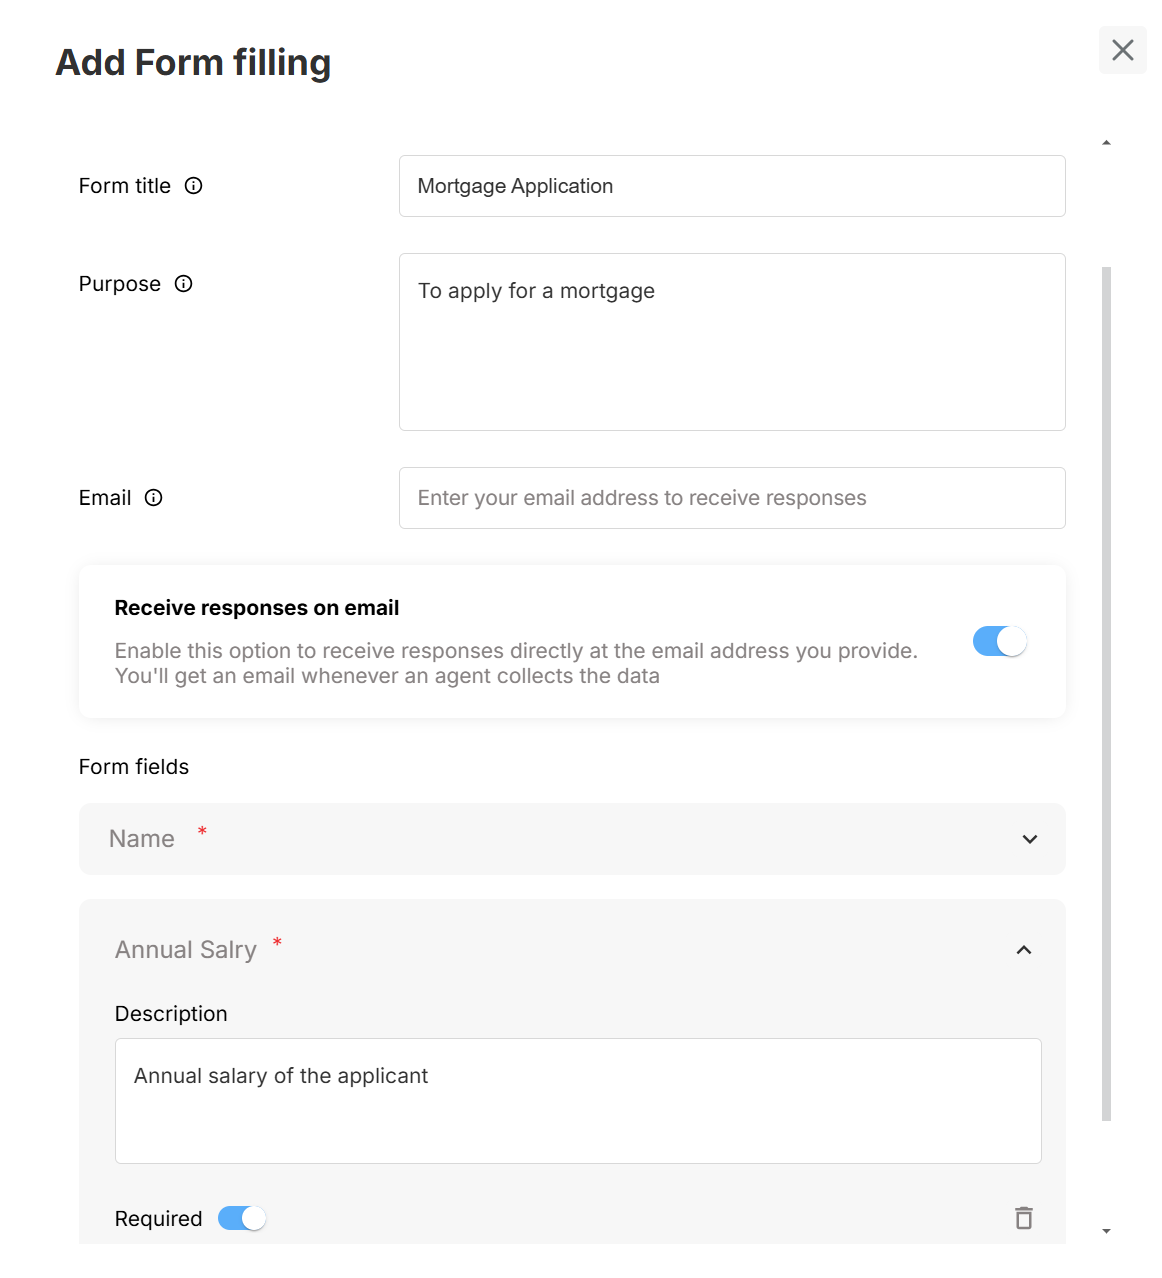
Task: Disable Receive responses on email toggle
Action: (999, 641)
